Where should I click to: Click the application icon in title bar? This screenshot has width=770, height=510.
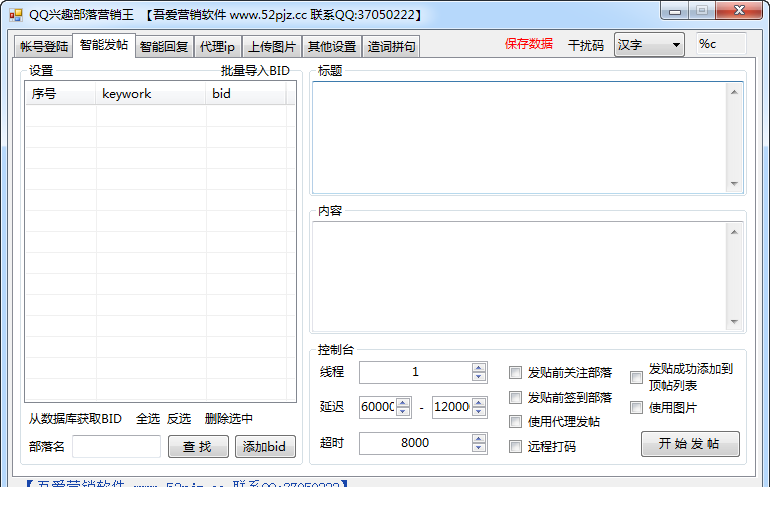click(x=15, y=15)
